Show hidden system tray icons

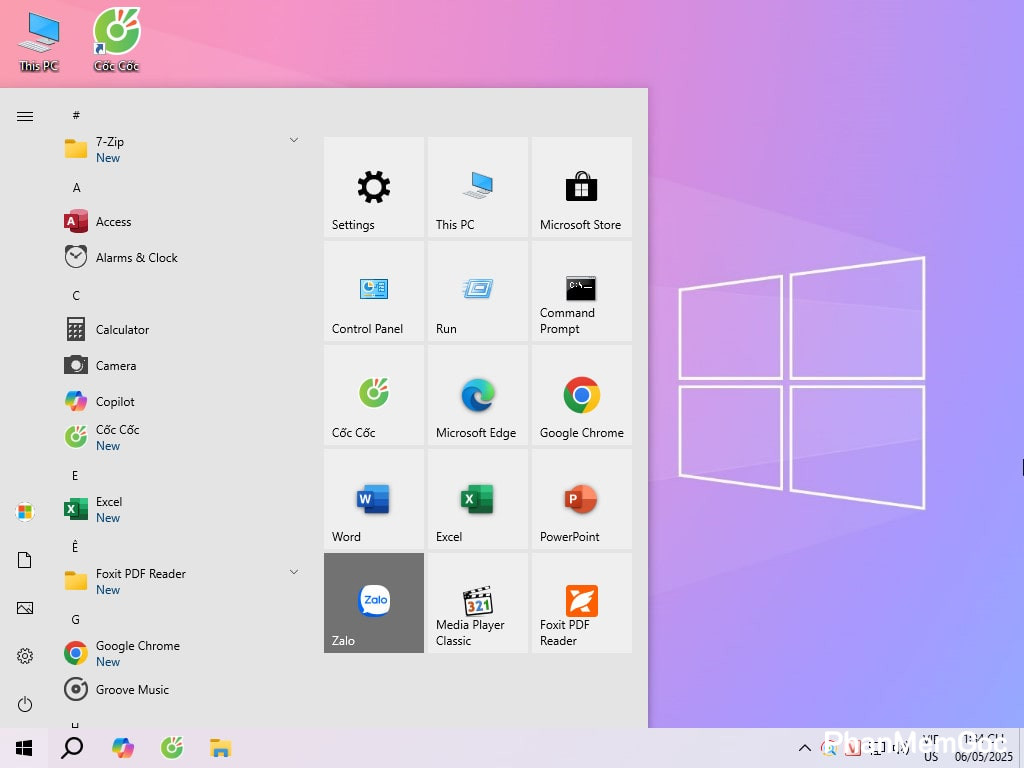(804, 748)
